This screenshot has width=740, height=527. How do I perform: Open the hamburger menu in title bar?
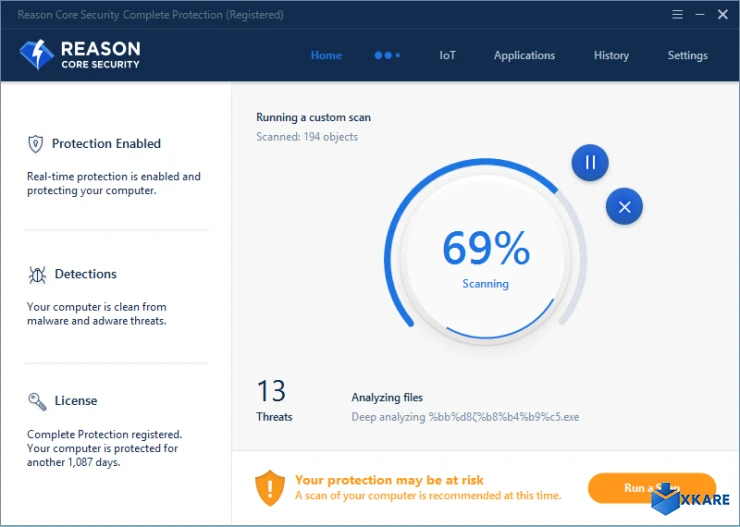(x=677, y=15)
